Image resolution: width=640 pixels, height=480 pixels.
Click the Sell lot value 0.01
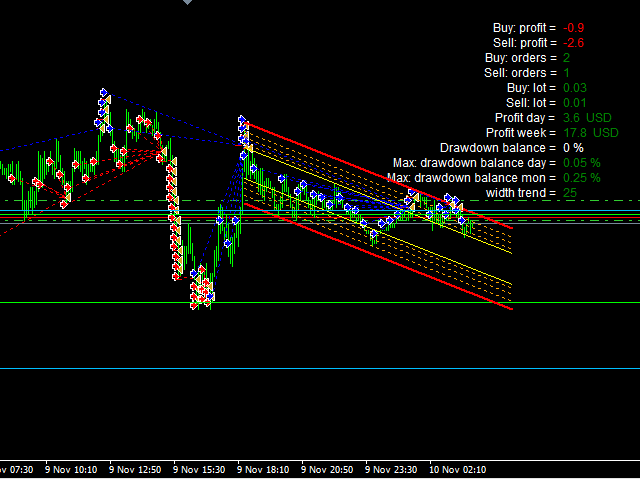tap(575, 103)
